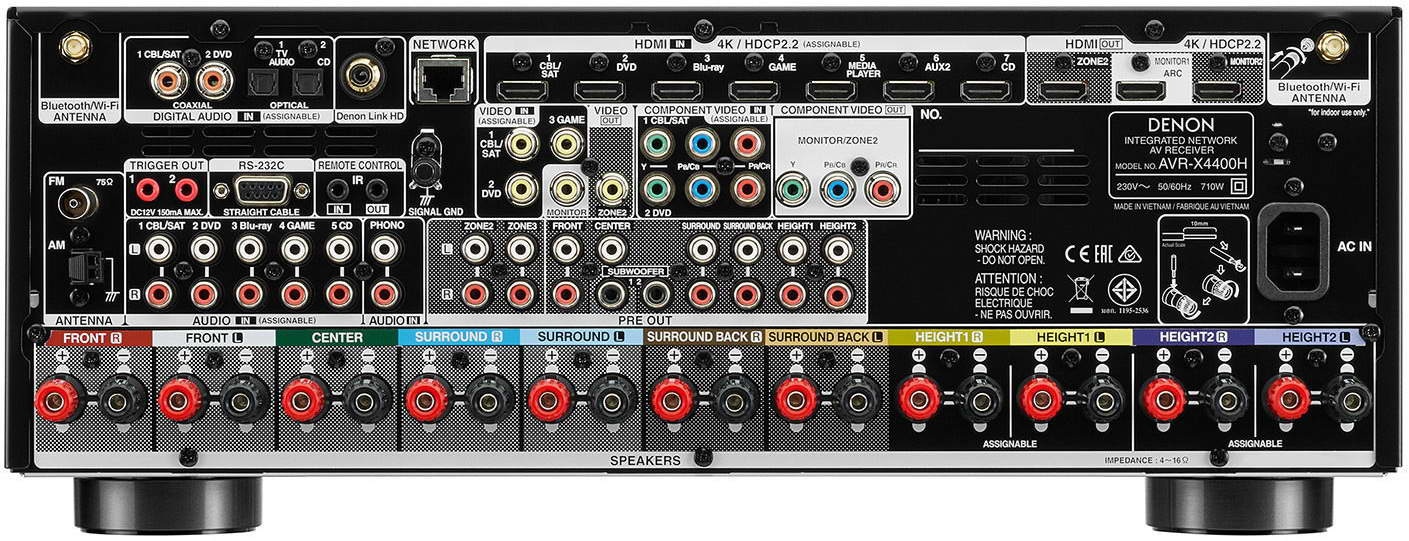Image resolution: width=1409 pixels, height=541 pixels.
Task: Click the FM 75Ω antenna connector
Action: [78, 202]
